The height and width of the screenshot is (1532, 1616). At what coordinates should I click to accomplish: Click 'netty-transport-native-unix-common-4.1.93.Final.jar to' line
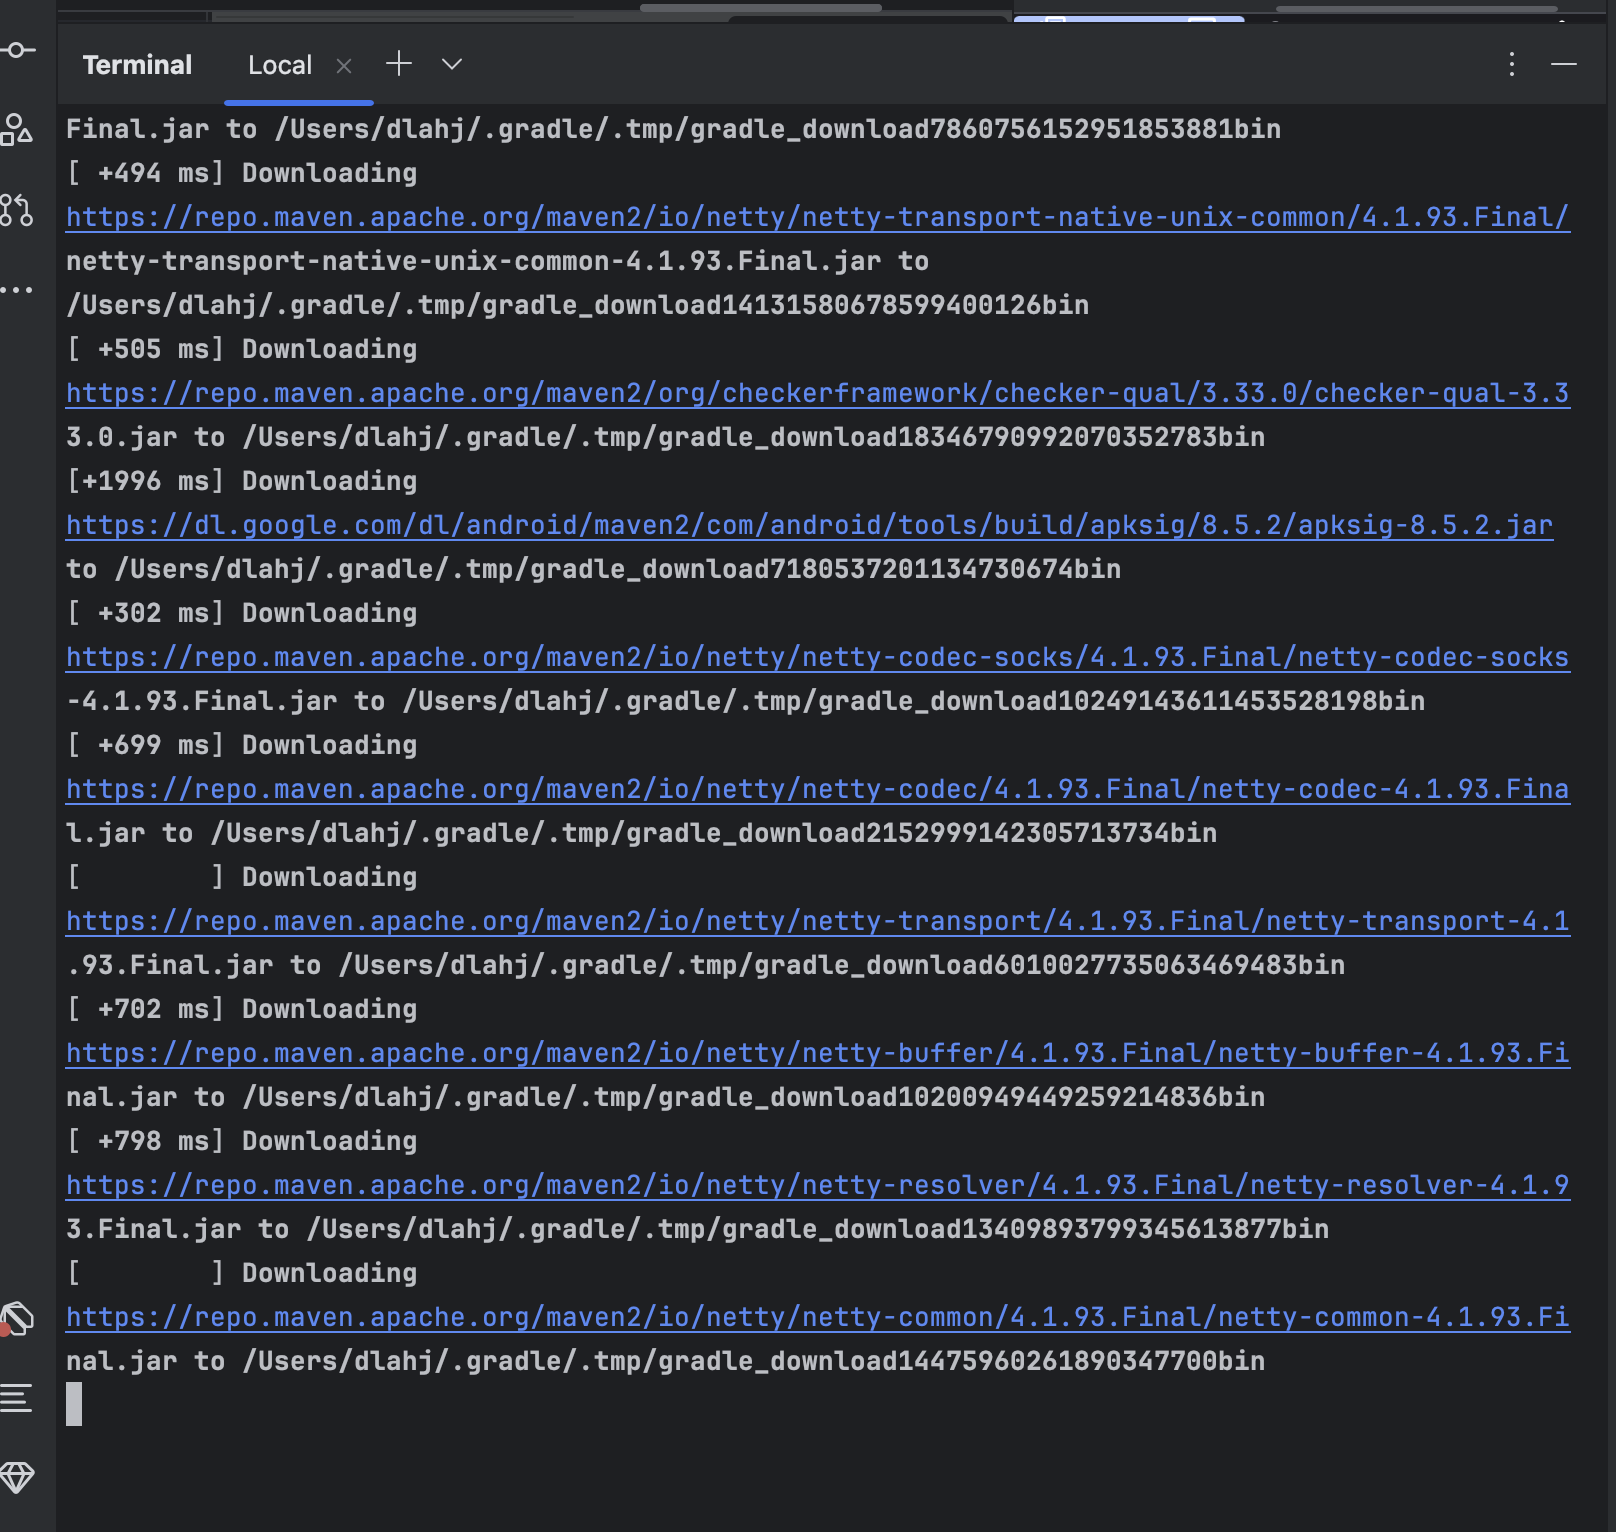pyautogui.click(x=498, y=262)
